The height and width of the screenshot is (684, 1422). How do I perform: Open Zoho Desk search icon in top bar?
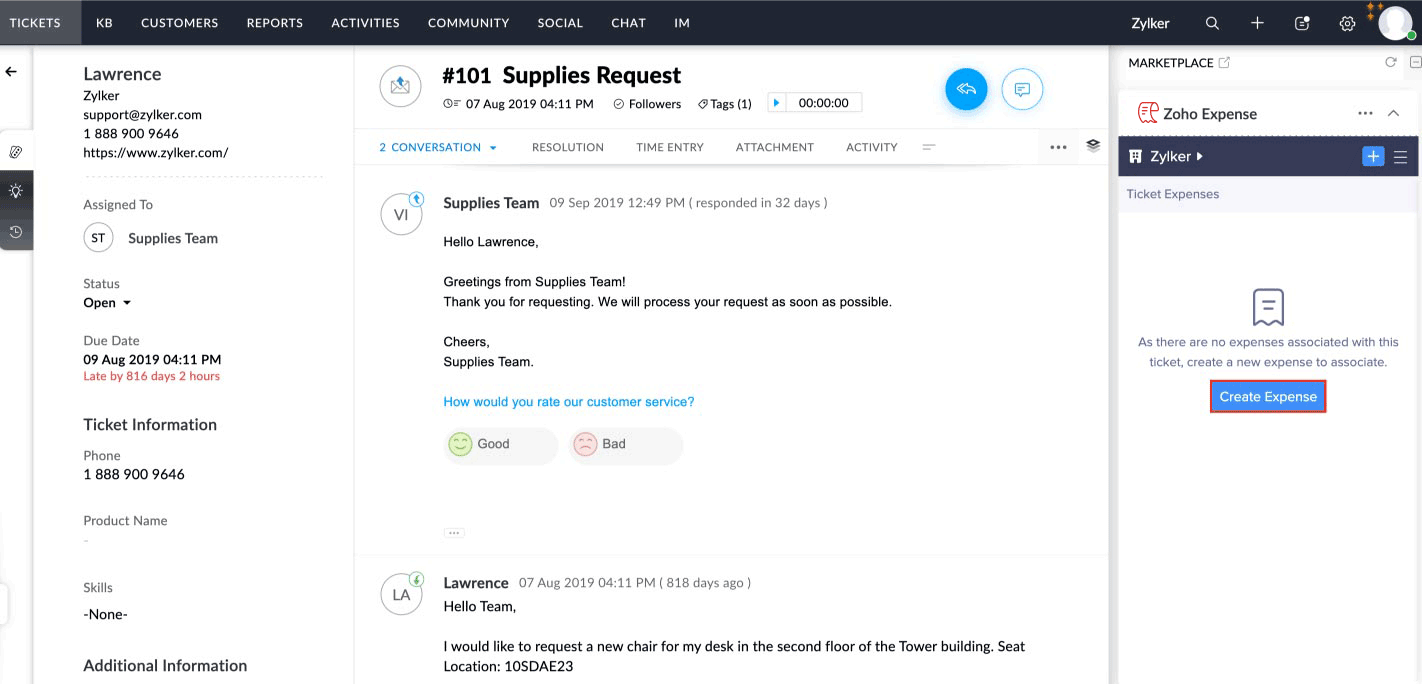[x=1211, y=22]
